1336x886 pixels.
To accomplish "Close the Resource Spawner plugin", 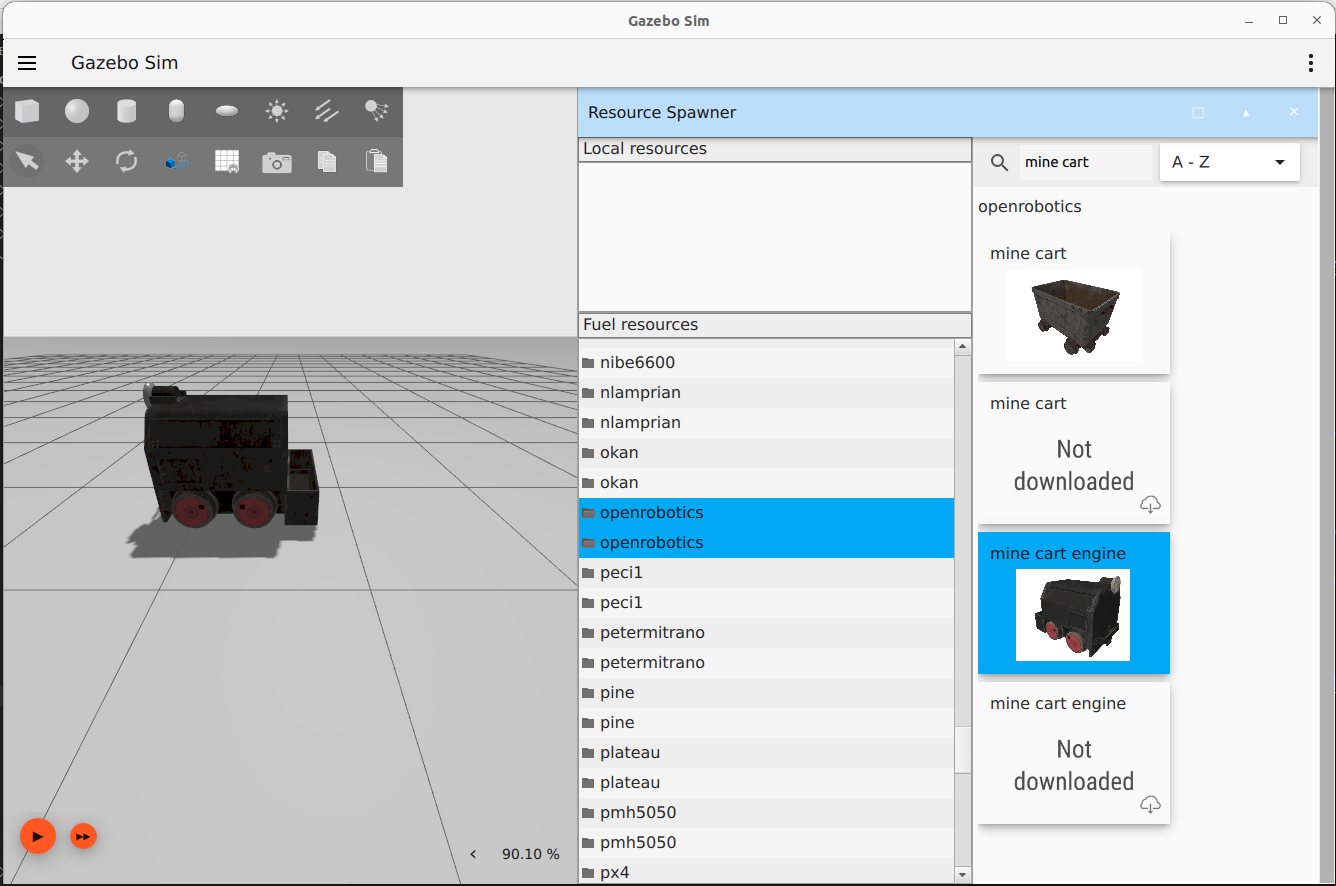I will pyautogui.click(x=1294, y=112).
